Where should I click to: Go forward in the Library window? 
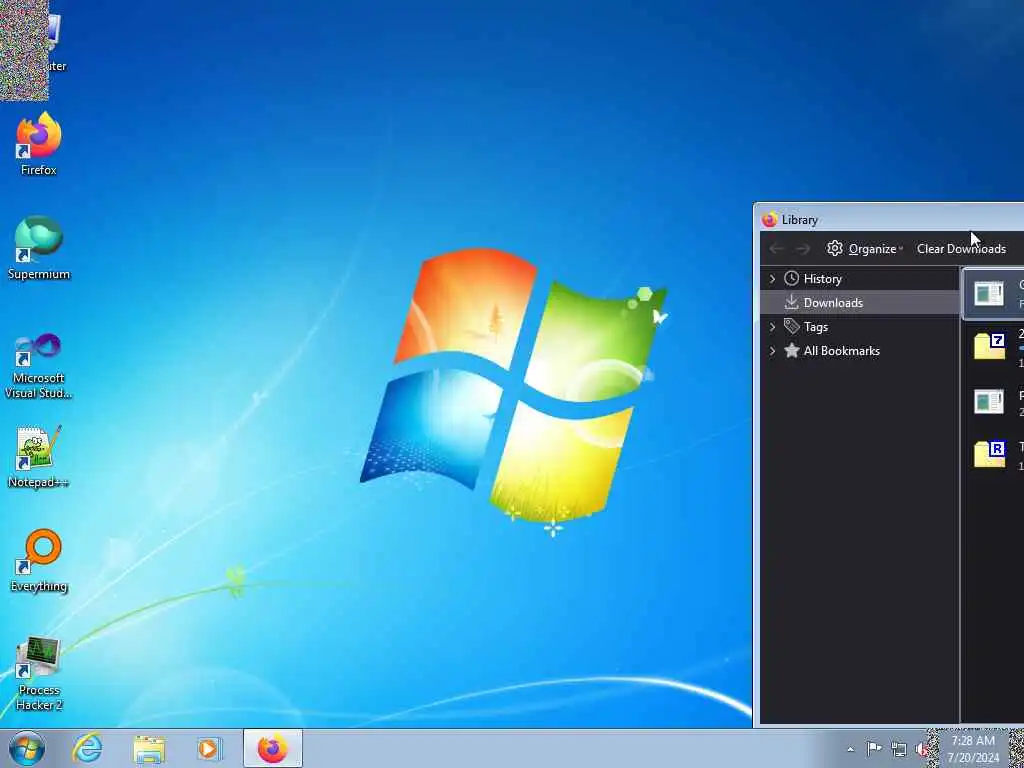(x=803, y=249)
